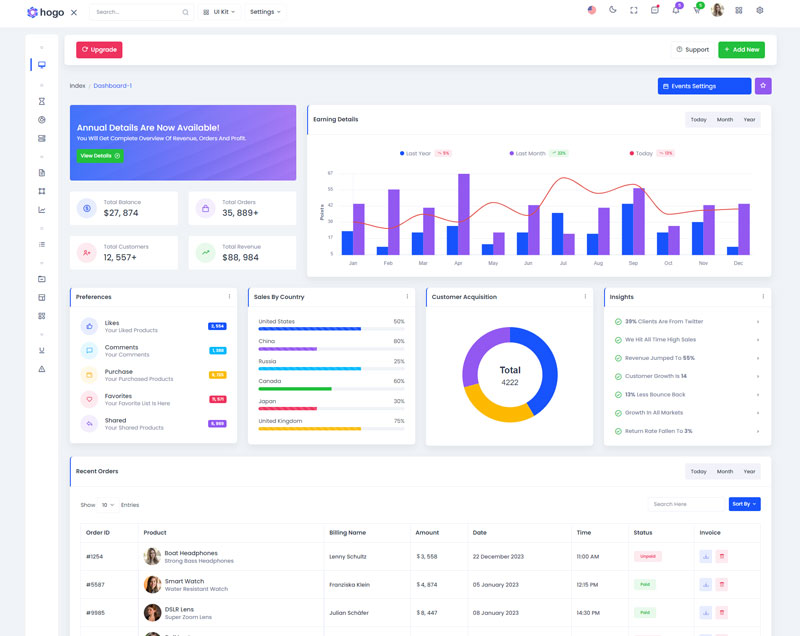Open the chart icon in sidebar

[x=41, y=210]
